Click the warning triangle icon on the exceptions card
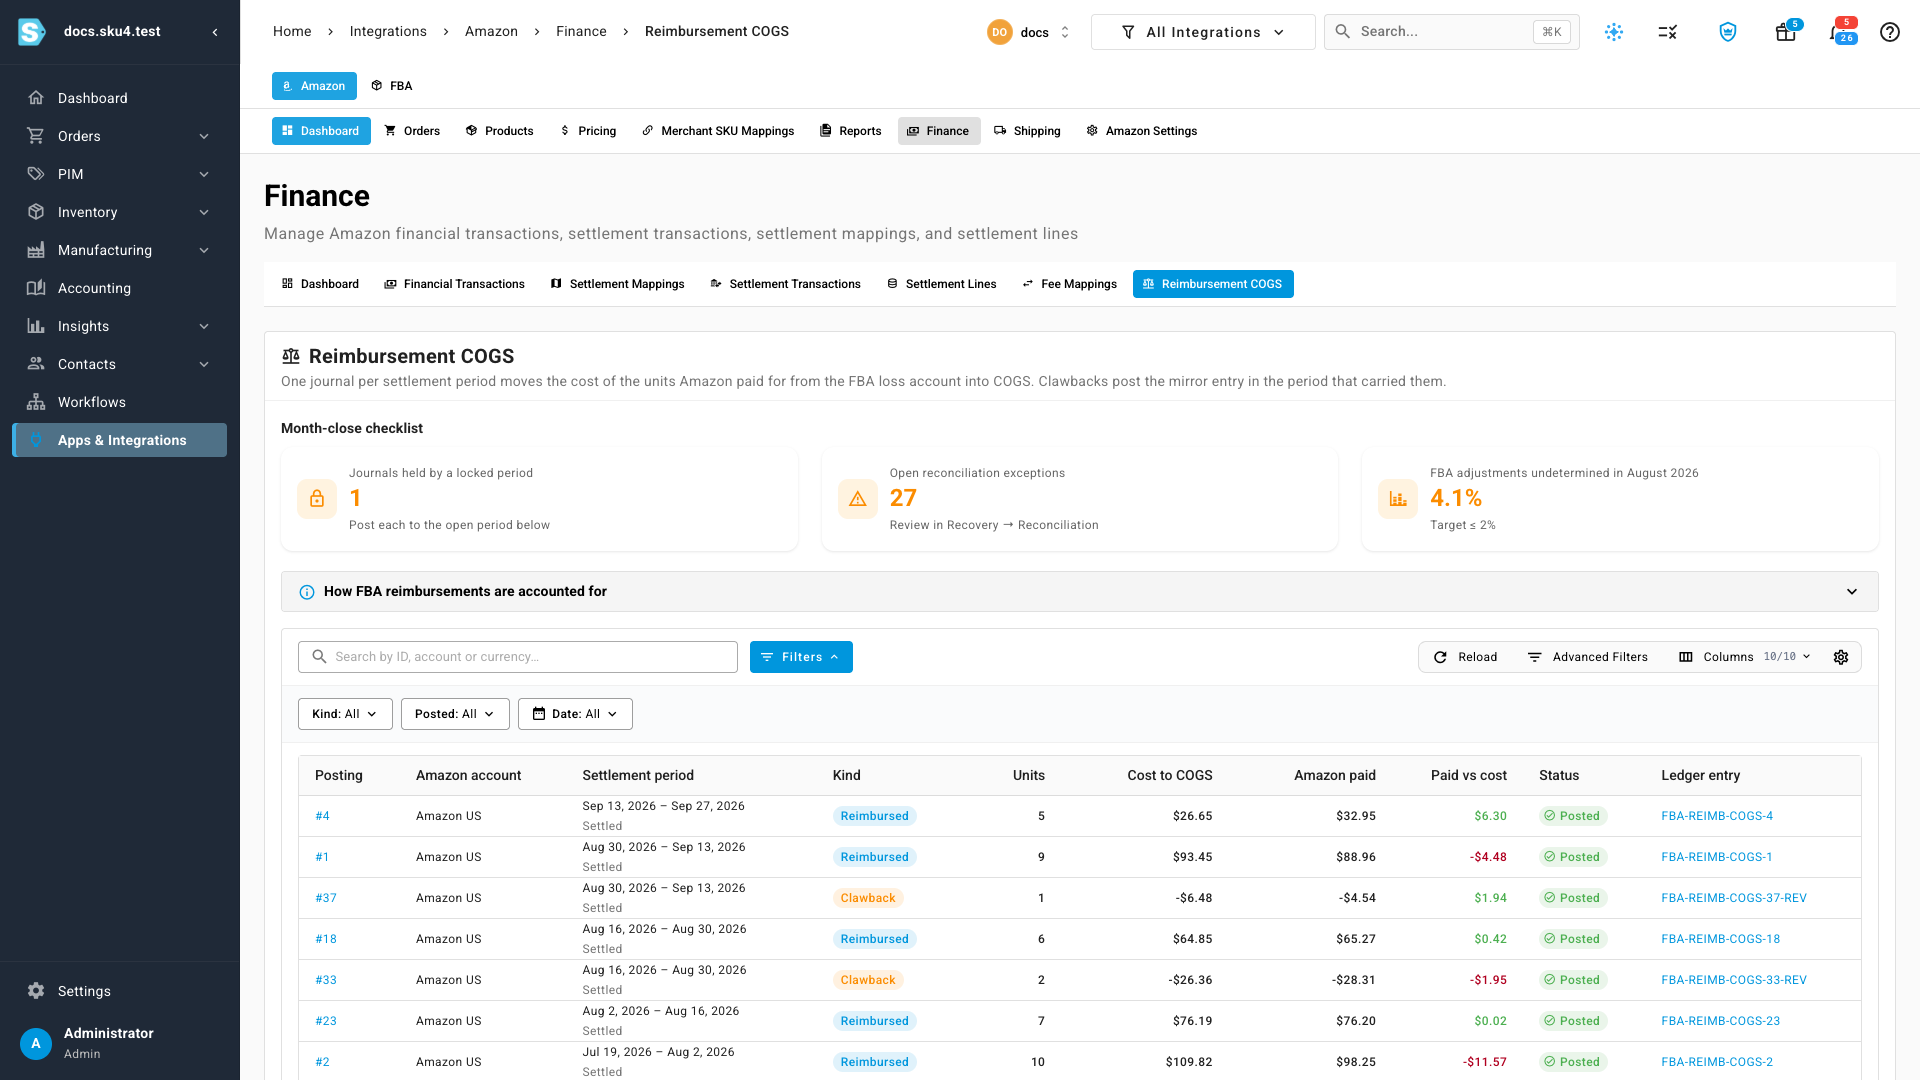Screen dimensions: 1920x1080 pyautogui.click(x=857, y=499)
